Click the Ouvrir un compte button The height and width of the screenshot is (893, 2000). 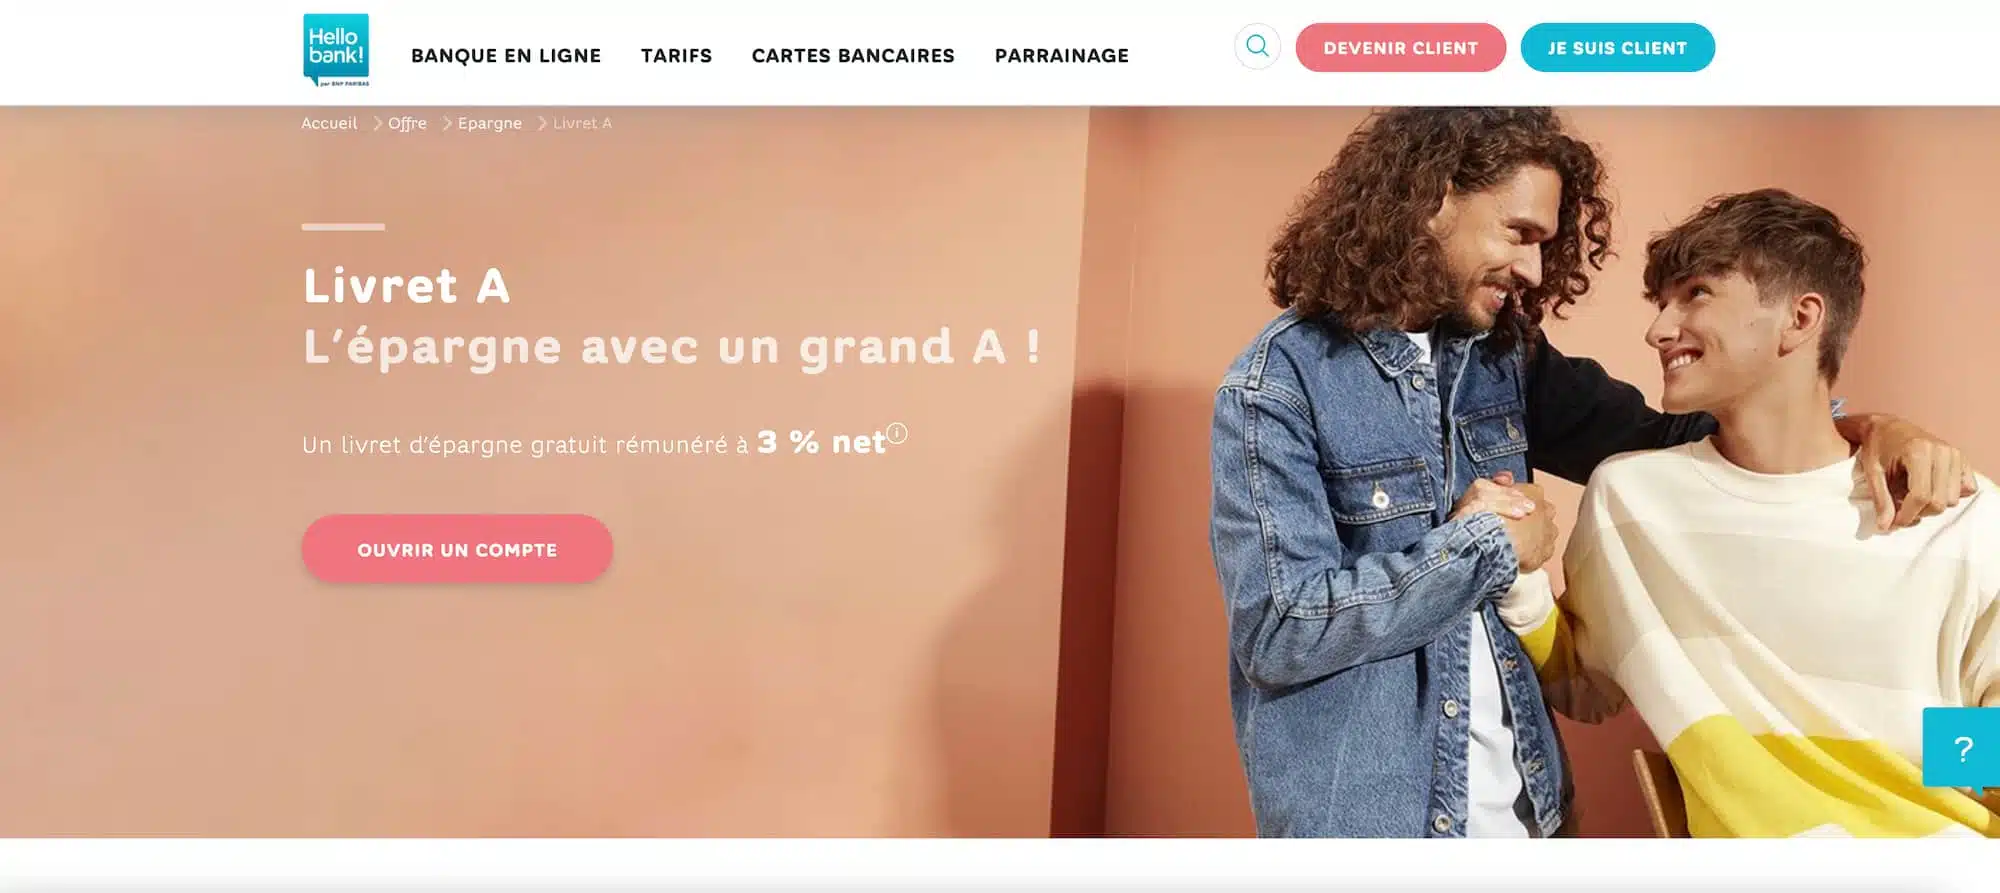point(457,549)
